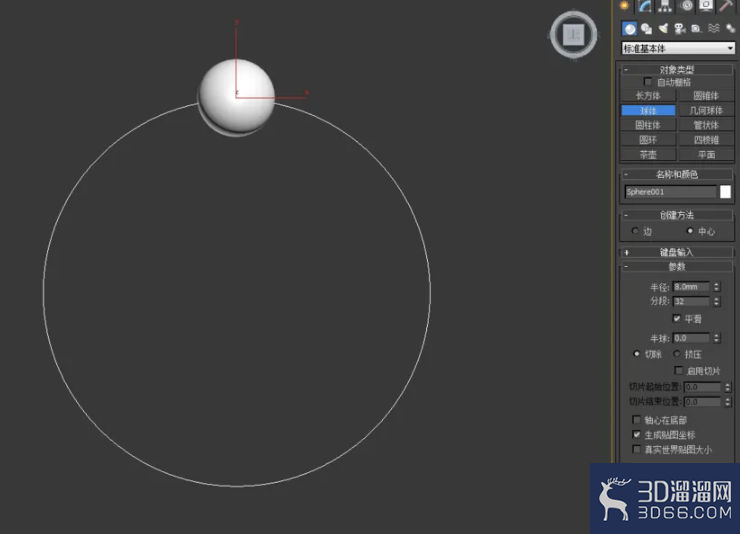The width and height of the screenshot is (740, 534).
Task: Select the Helpers category icon
Action: tap(696, 29)
